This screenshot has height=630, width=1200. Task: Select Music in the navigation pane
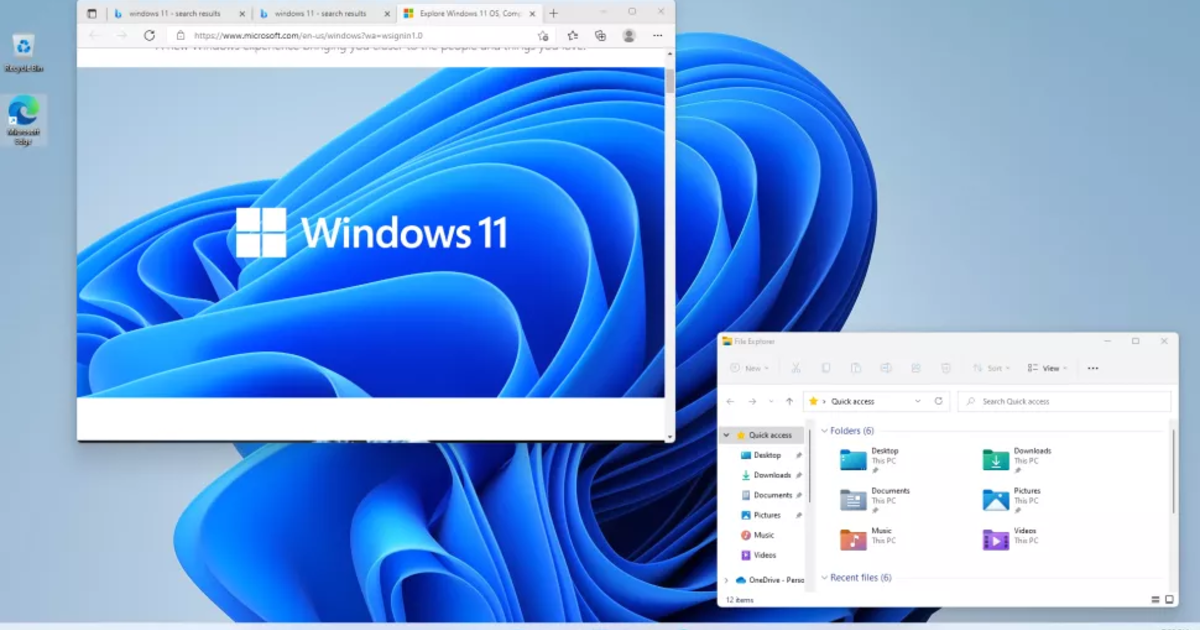(x=764, y=535)
